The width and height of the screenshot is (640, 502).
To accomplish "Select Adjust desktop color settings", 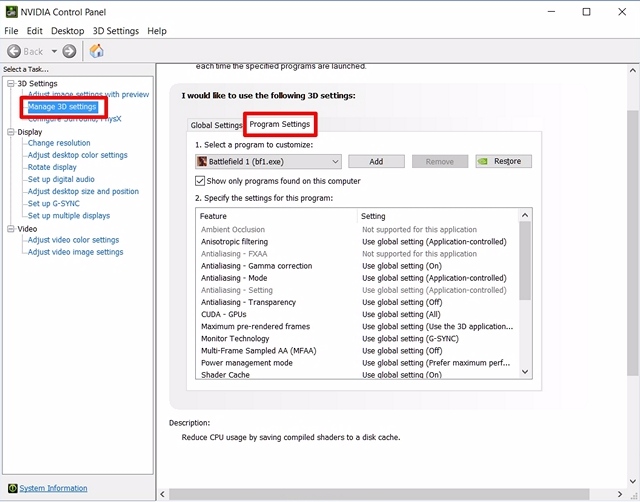I will click(78, 155).
